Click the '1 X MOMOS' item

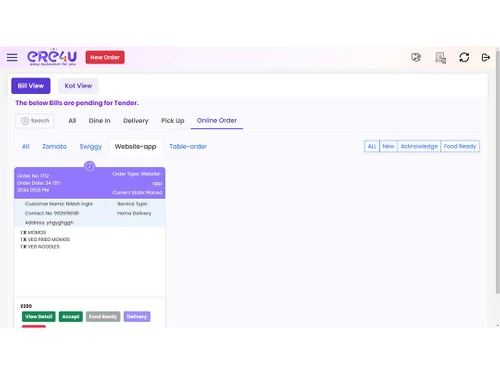(x=33, y=232)
